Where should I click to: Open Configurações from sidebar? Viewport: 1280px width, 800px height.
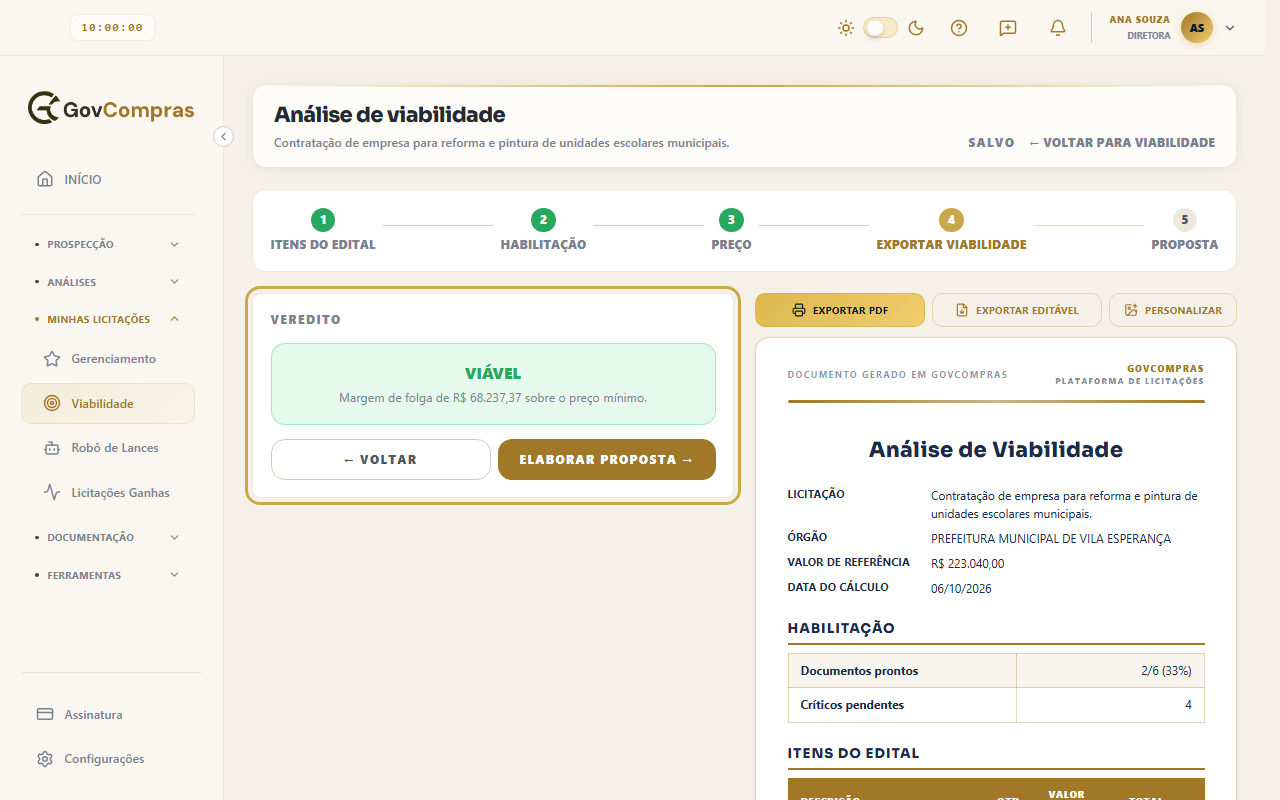[108, 759]
